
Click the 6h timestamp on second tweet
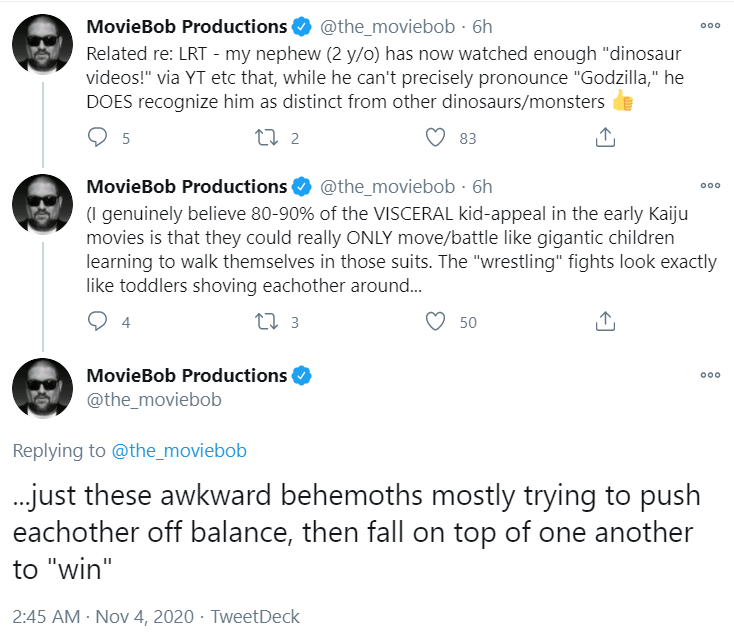pos(482,187)
